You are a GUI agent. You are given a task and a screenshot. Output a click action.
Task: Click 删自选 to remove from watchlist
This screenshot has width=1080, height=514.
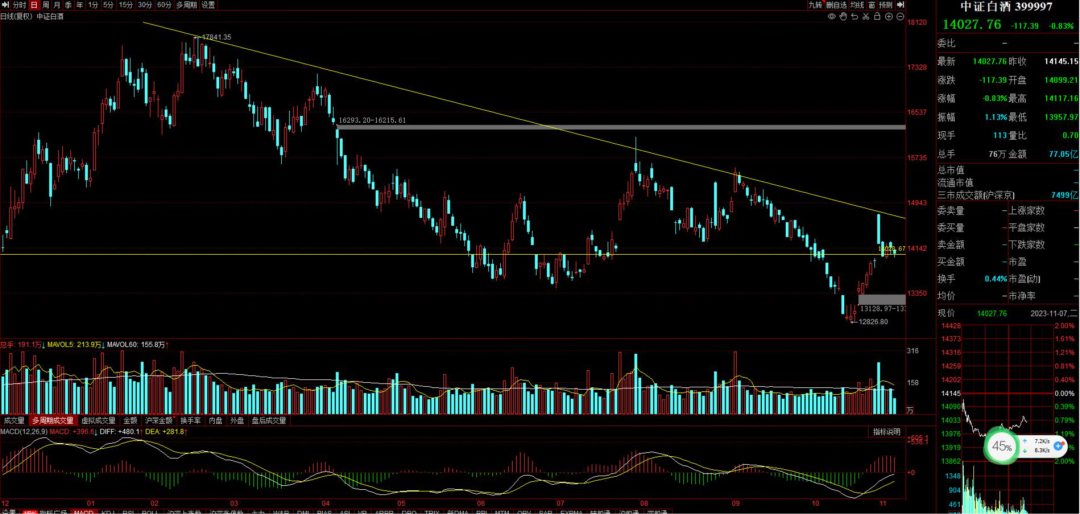[837, 5]
